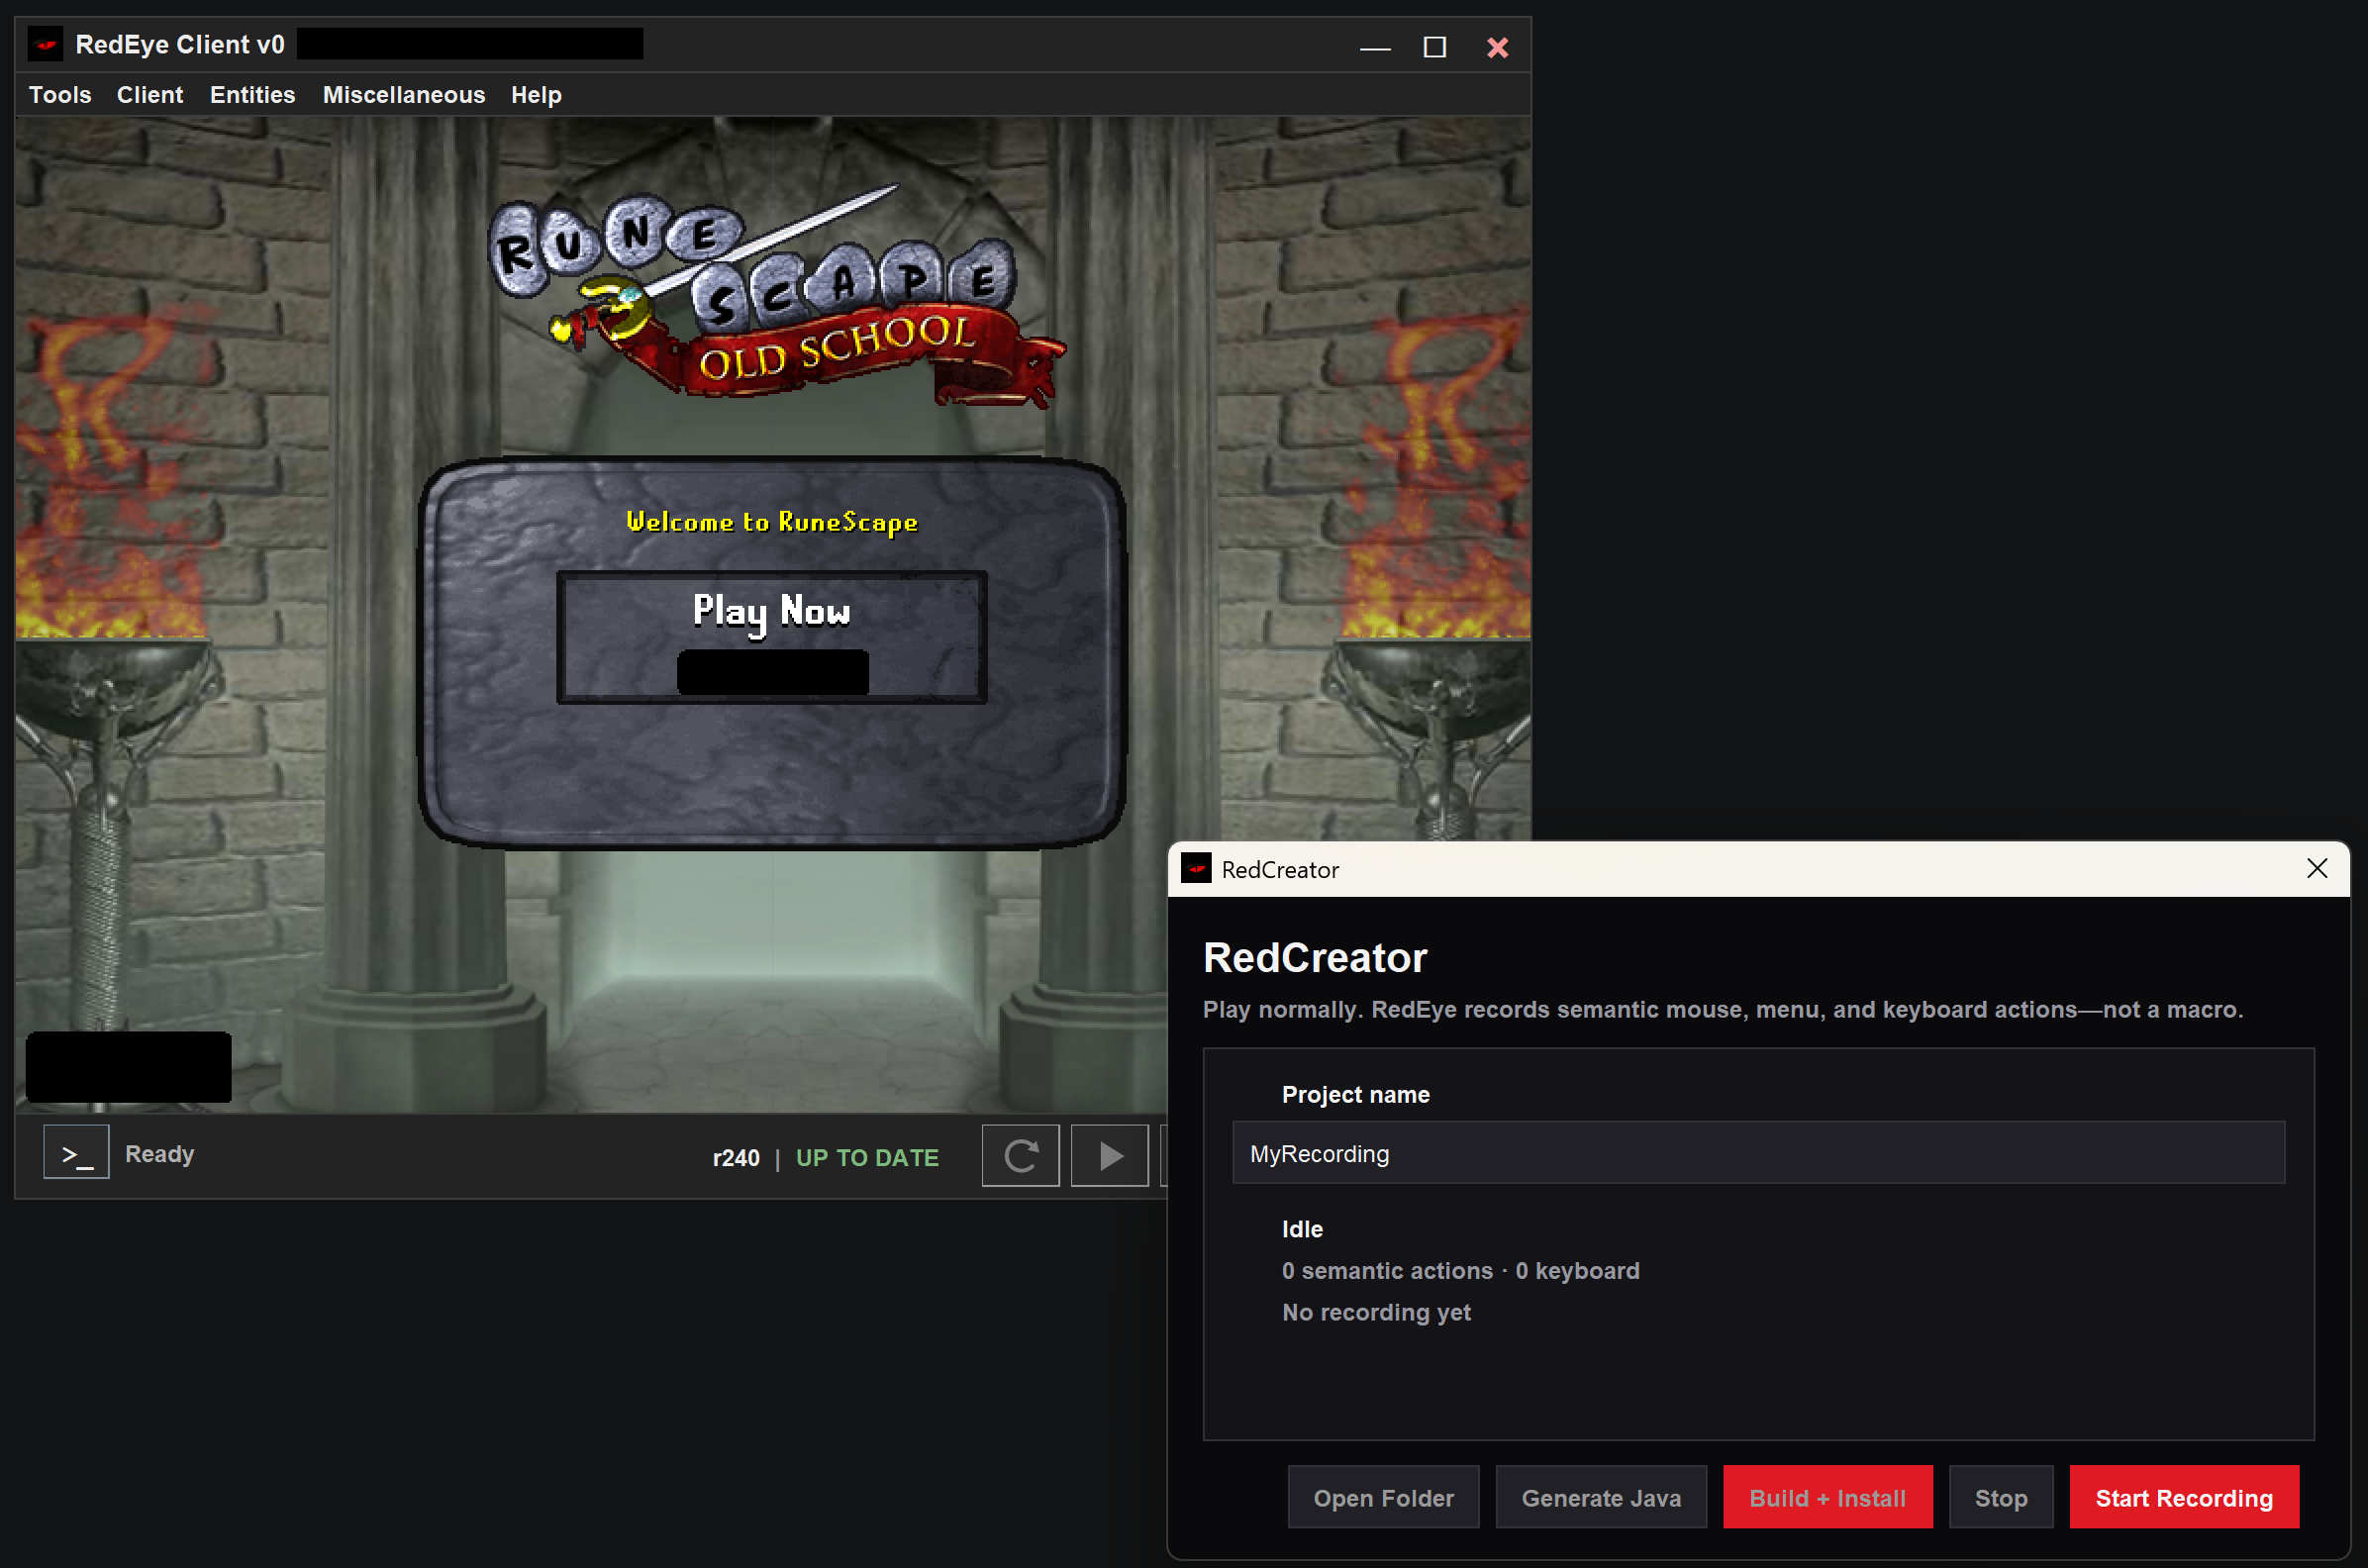The image size is (2368, 1568).
Task: Click the Ready status text
Action: (159, 1154)
